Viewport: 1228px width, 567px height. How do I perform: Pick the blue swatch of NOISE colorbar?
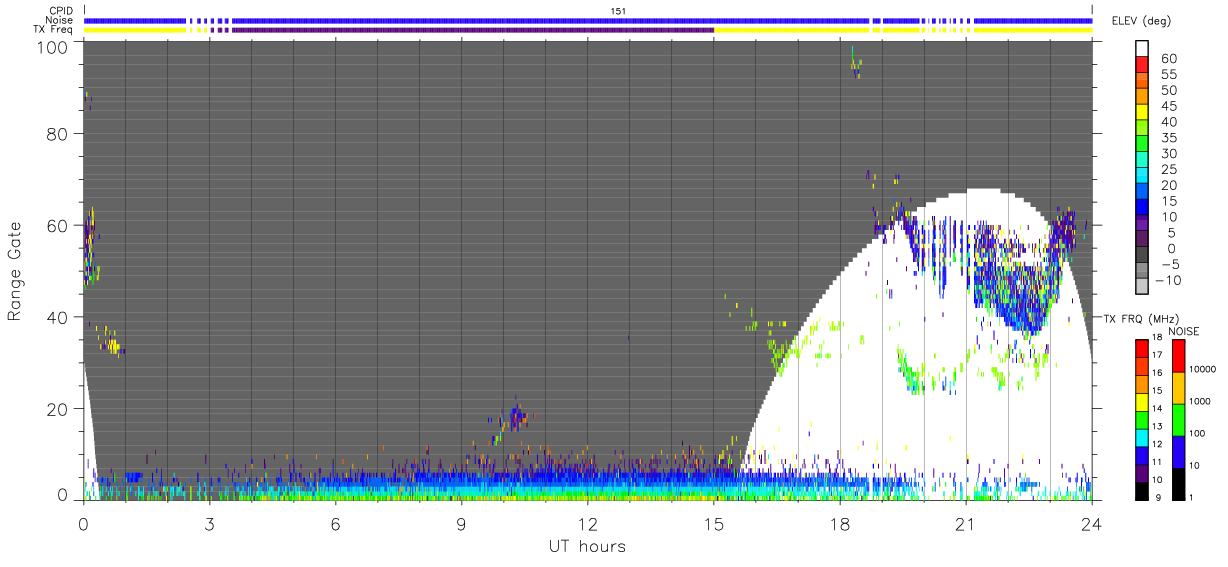[x=1179, y=451]
